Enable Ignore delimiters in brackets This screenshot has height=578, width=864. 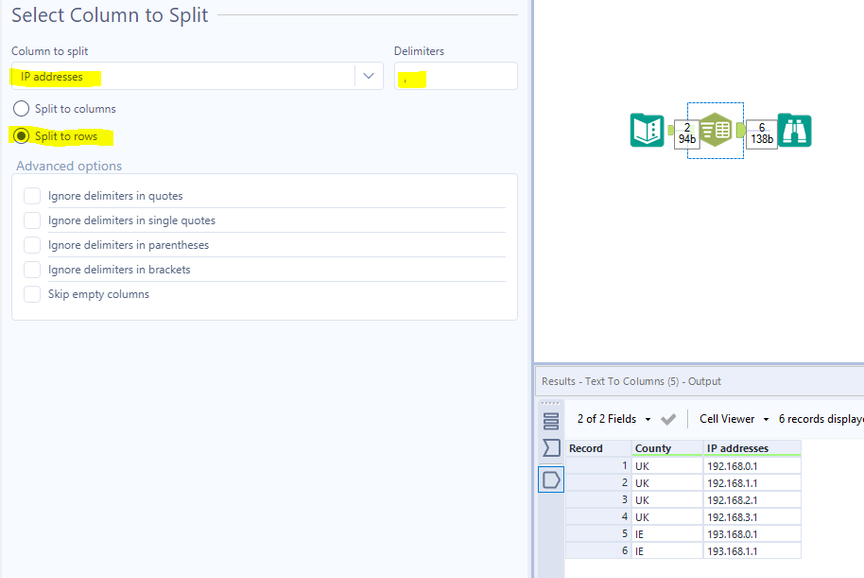point(32,269)
